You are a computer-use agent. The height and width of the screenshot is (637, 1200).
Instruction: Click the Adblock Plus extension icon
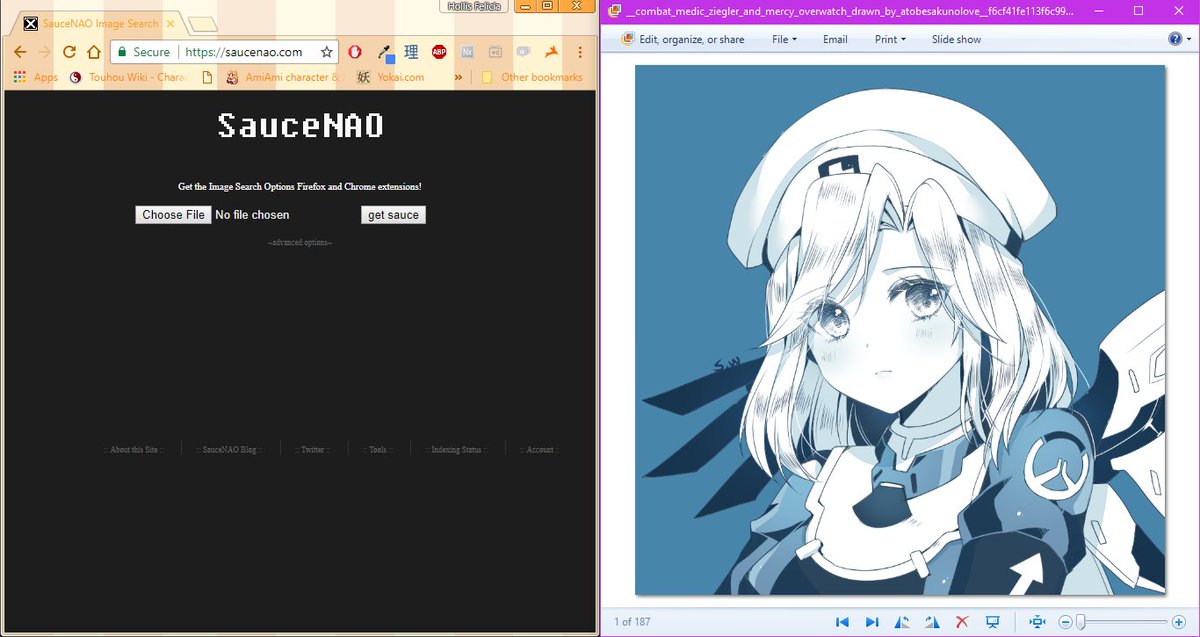pos(438,51)
